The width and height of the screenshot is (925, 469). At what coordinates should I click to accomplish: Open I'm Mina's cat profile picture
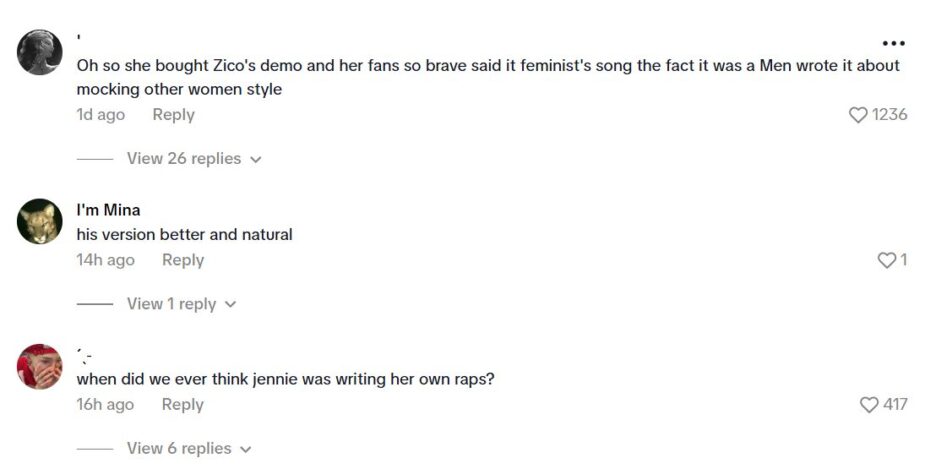point(40,221)
